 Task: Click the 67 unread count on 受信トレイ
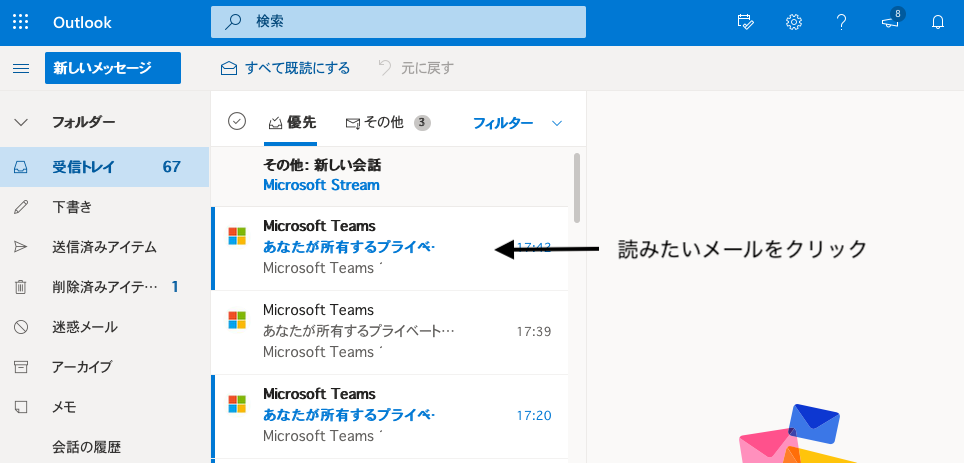click(x=172, y=167)
